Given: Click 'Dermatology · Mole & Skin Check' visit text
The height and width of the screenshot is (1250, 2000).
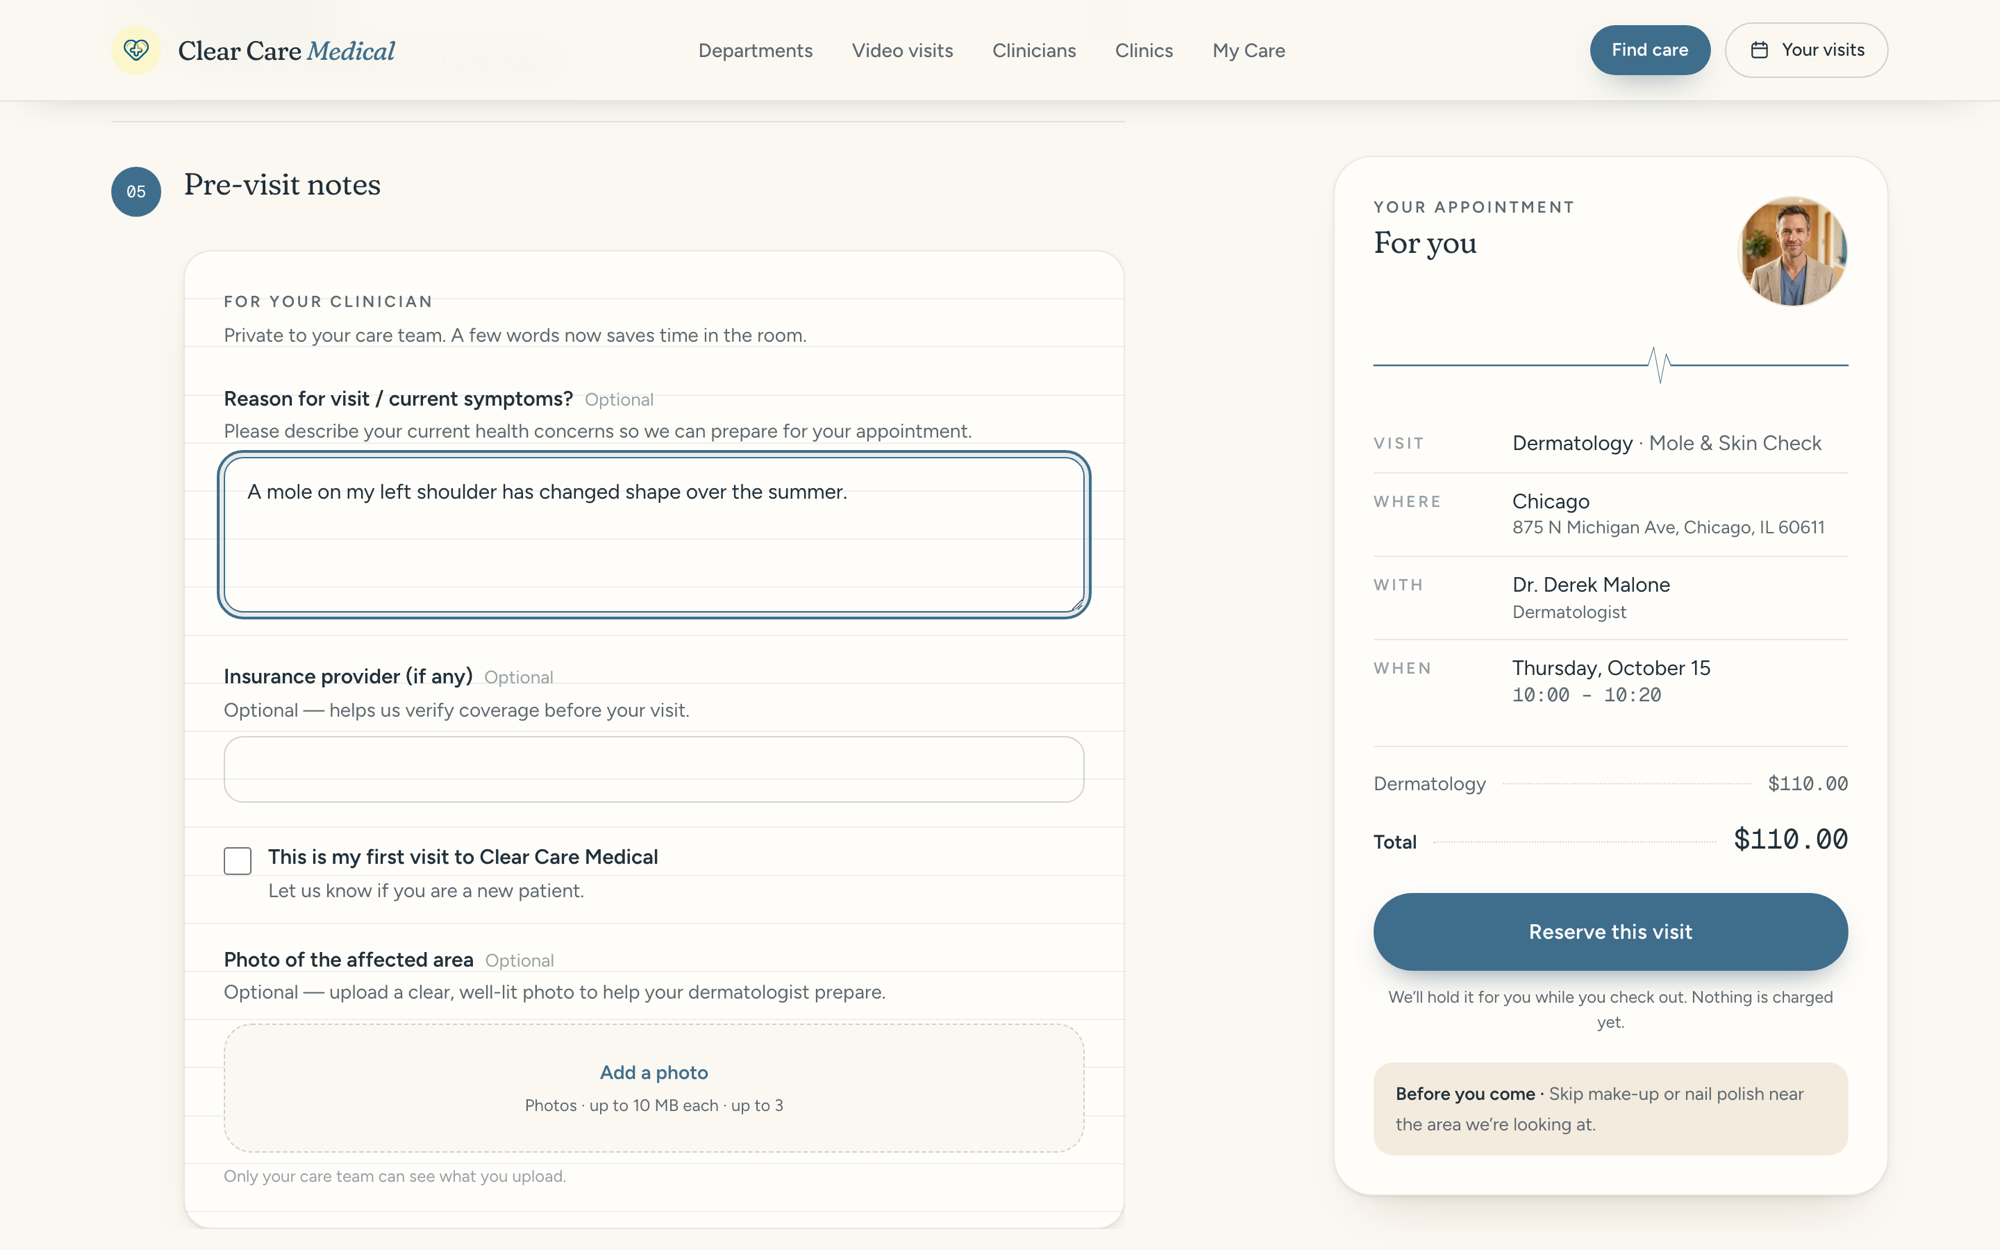Looking at the screenshot, I should click(x=1667, y=443).
